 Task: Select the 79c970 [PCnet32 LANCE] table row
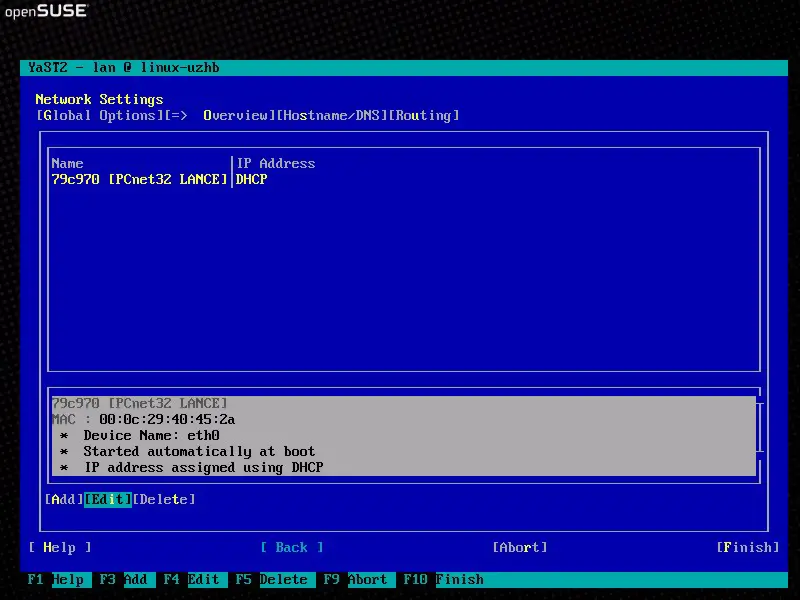coord(404,180)
